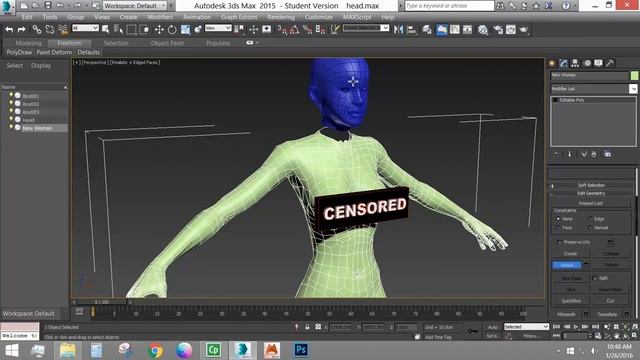Toggle the Auto Key button
This screenshot has height=360, width=640.
point(492,327)
